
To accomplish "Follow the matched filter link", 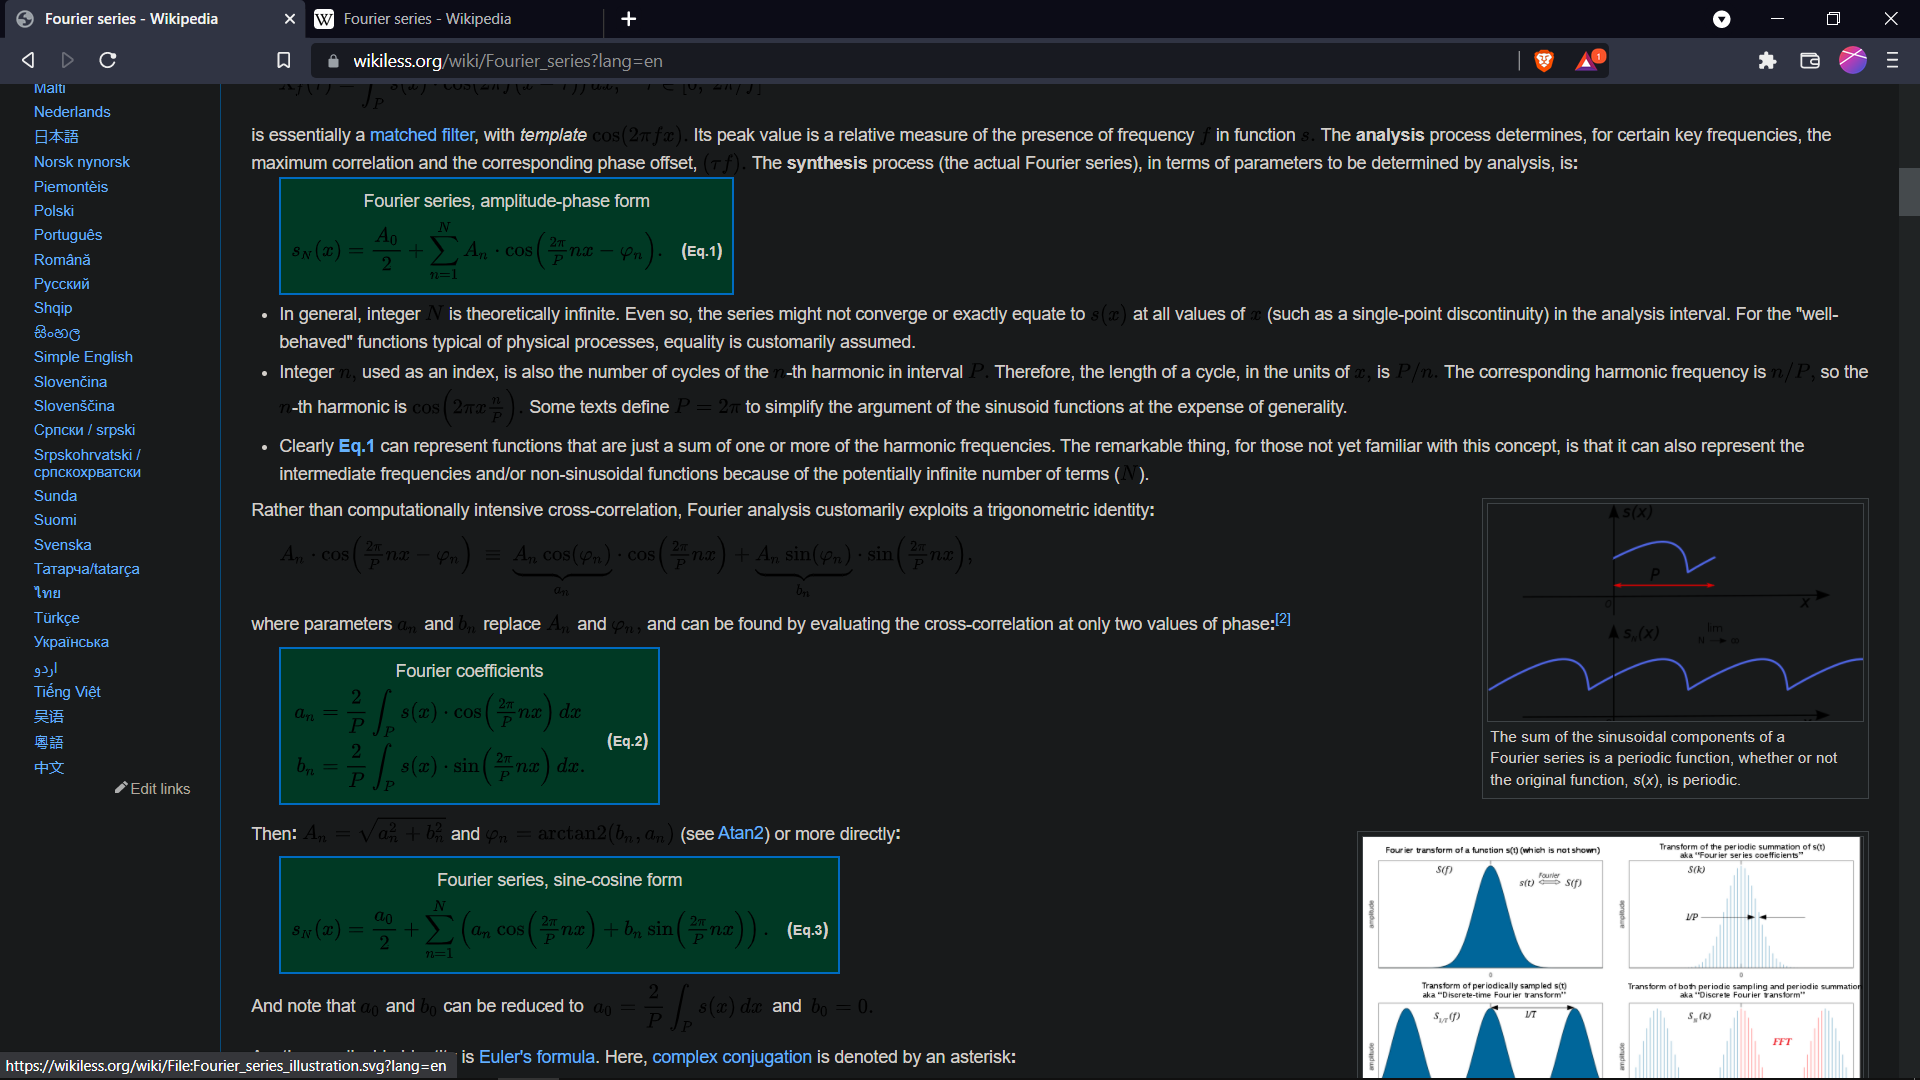I will [x=422, y=134].
